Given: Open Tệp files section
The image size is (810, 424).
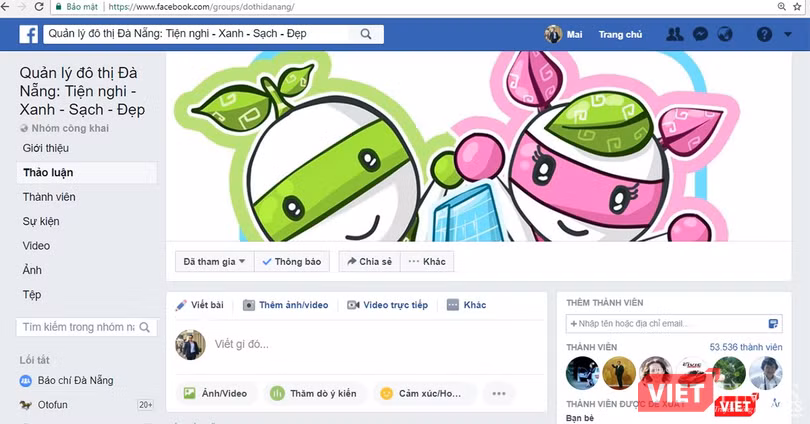Looking at the screenshot, I should (x=32, y=295).
